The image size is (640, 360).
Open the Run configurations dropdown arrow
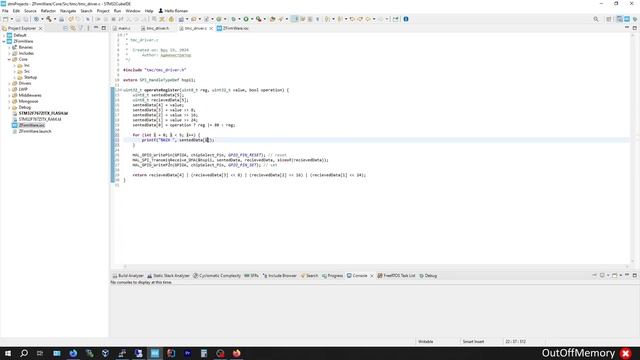click(252, 19)
